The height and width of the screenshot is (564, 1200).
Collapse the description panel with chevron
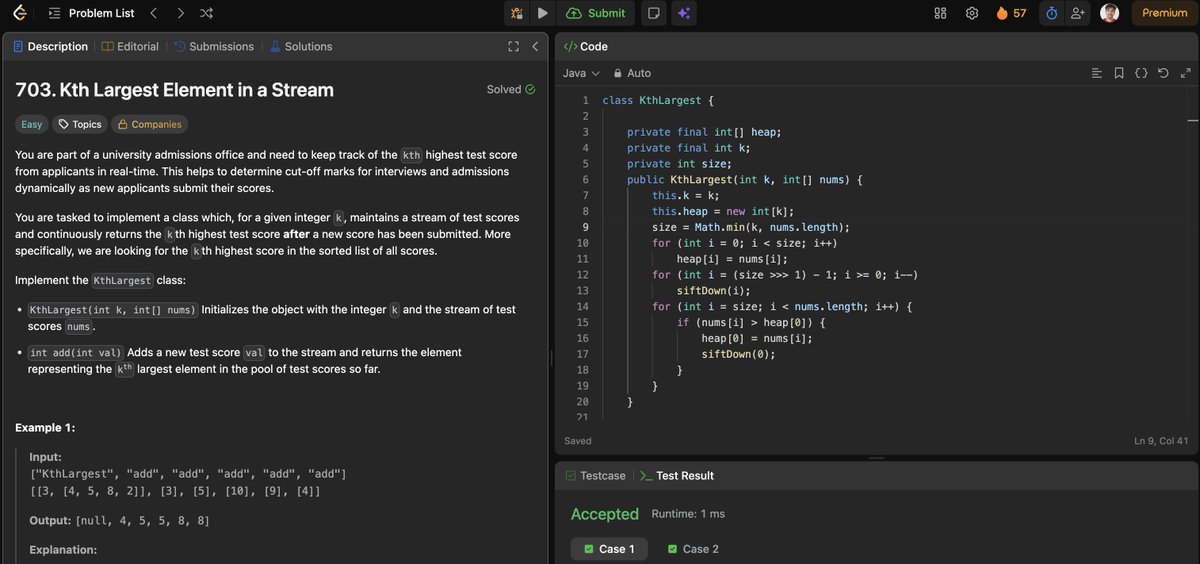tap(535, 46)
